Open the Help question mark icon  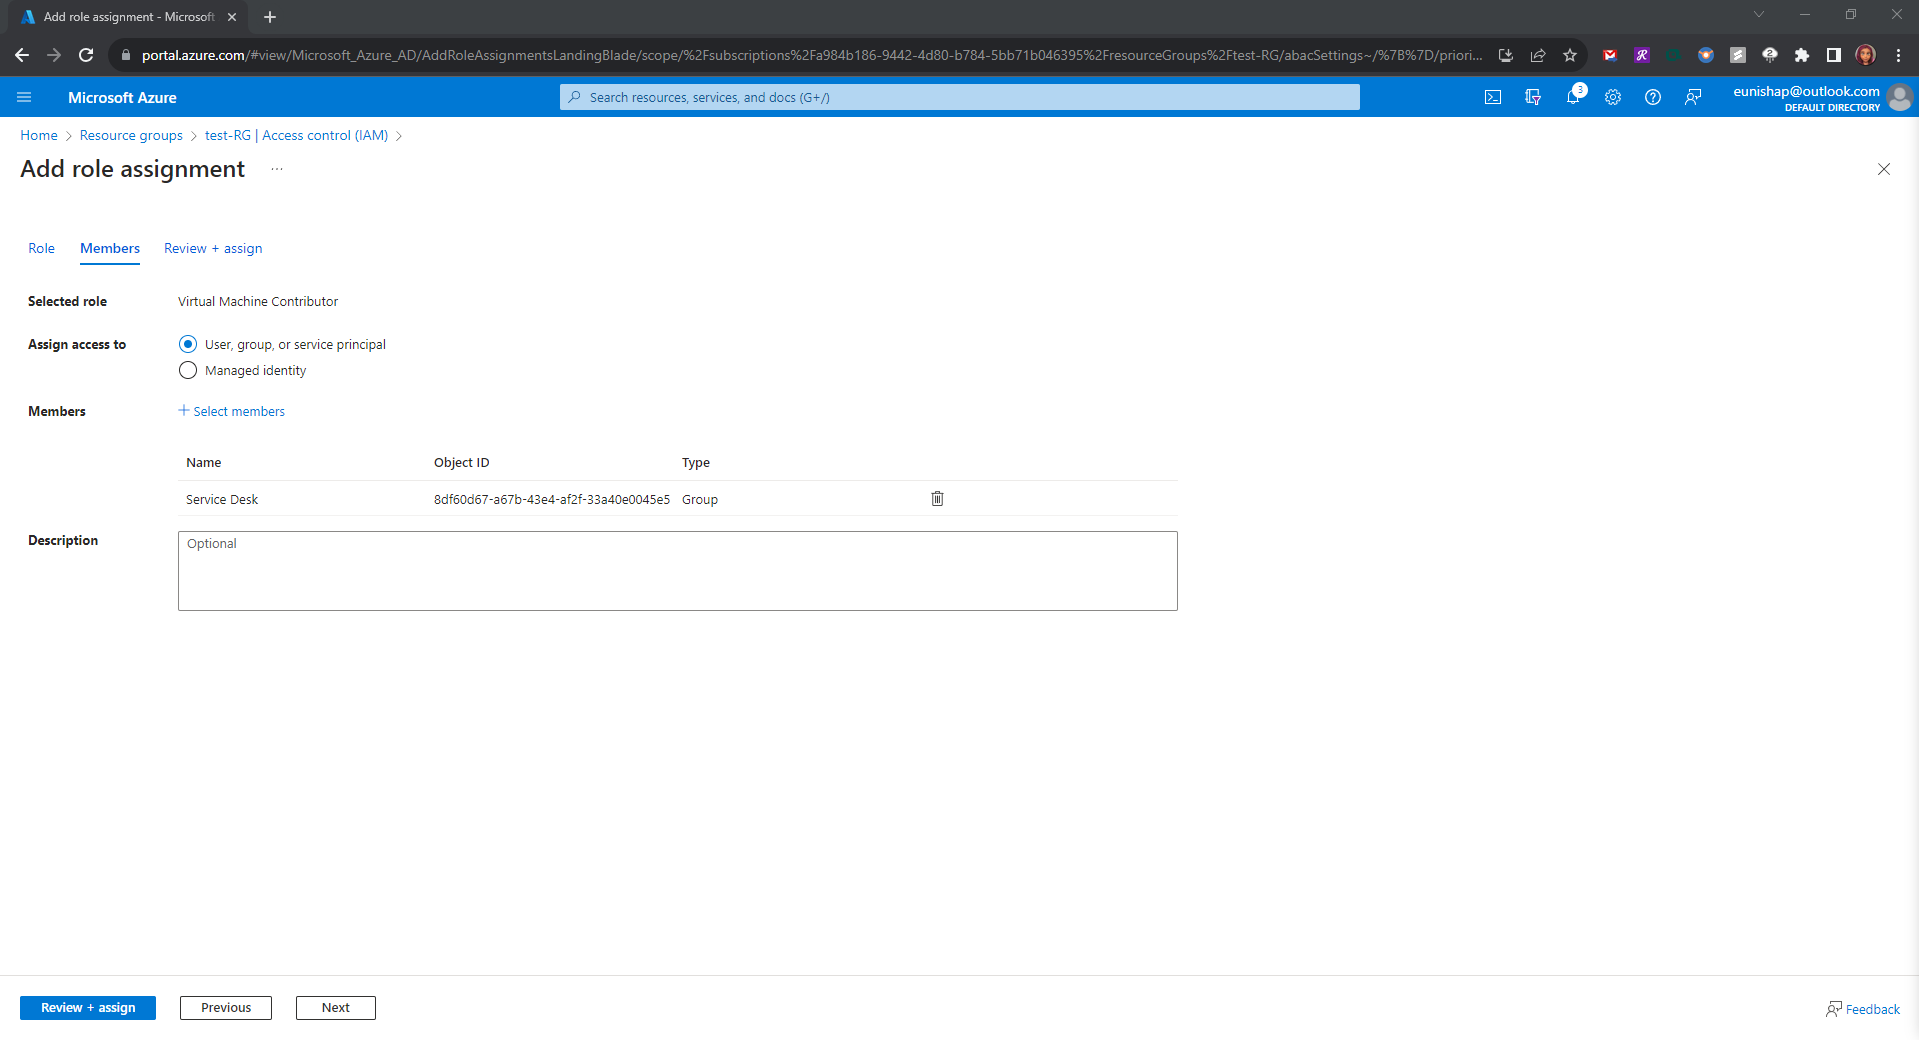pos(1653,97)
